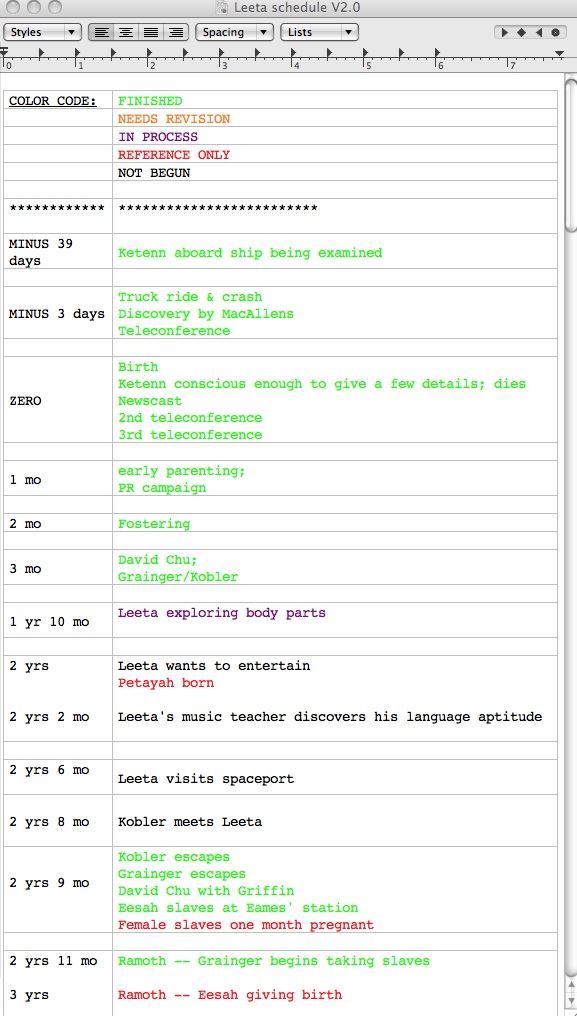Click the first-line indent marker on ruler

pos(5,49)
